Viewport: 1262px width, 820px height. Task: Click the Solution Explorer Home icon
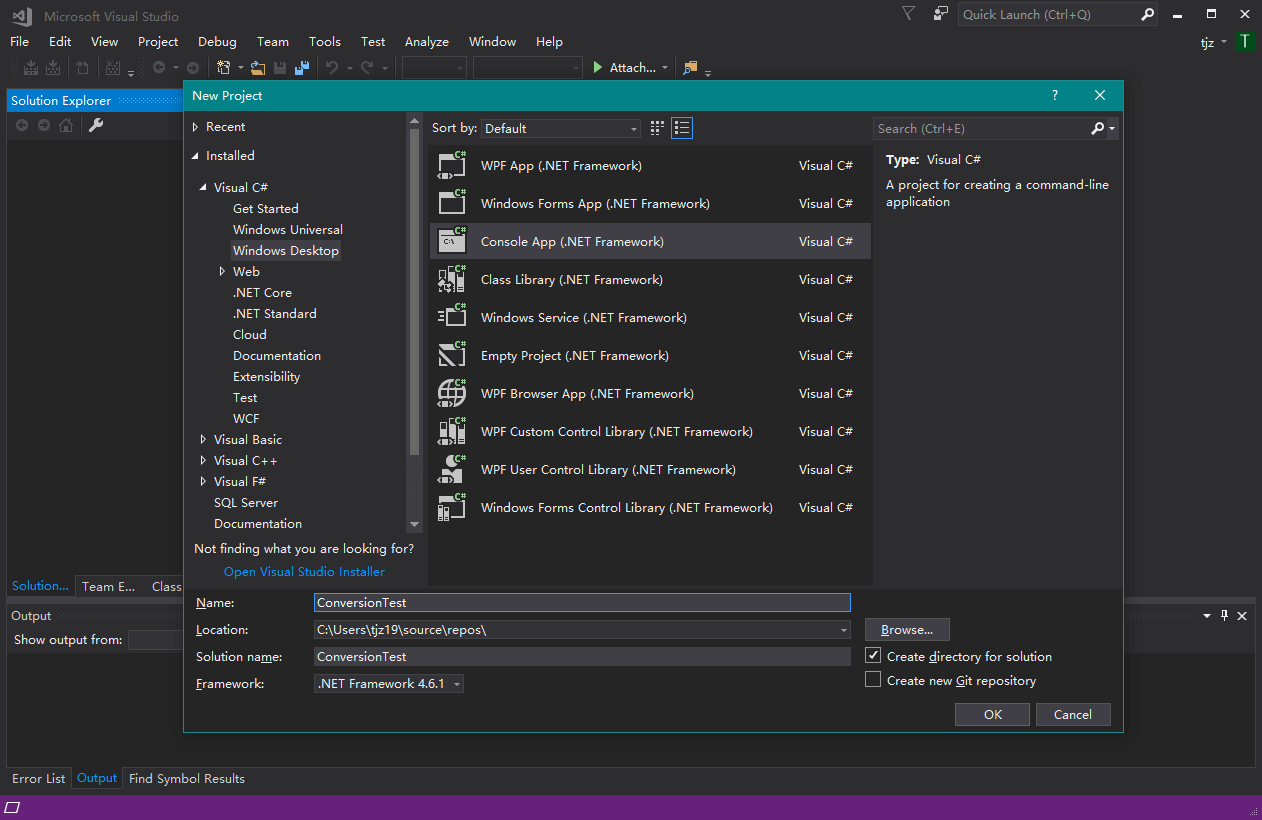click(66, 125)
